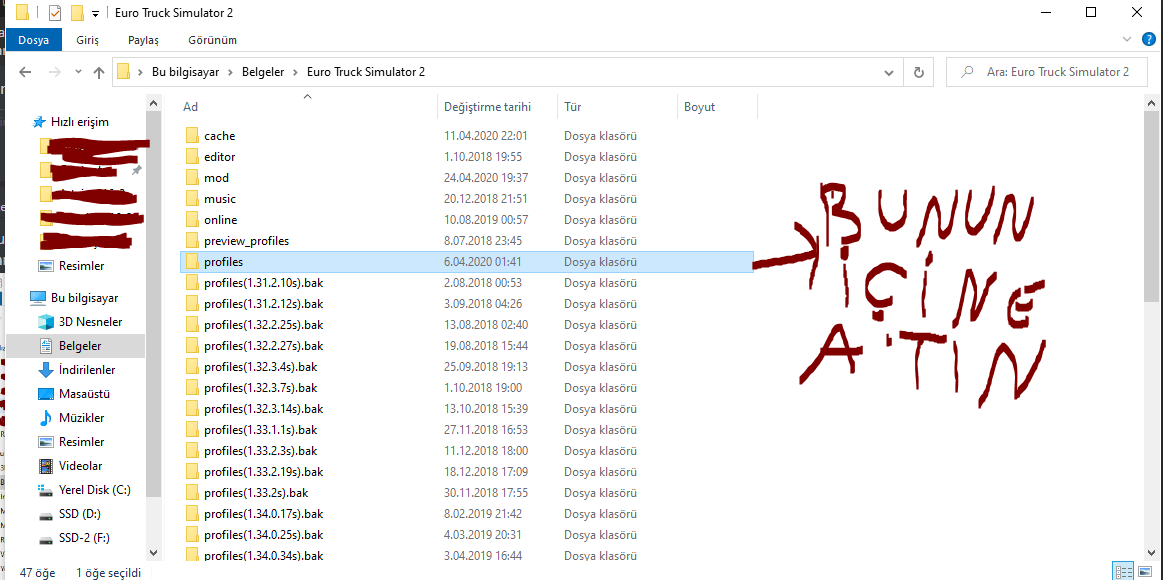Open İndirilenler in the sidebar
Screen dimensions: 1163x580
tap(87, 369)
